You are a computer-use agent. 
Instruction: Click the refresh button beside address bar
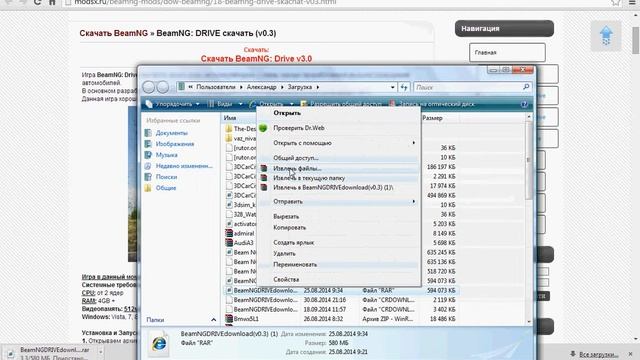pyautogui.click(x=404, y=87)
